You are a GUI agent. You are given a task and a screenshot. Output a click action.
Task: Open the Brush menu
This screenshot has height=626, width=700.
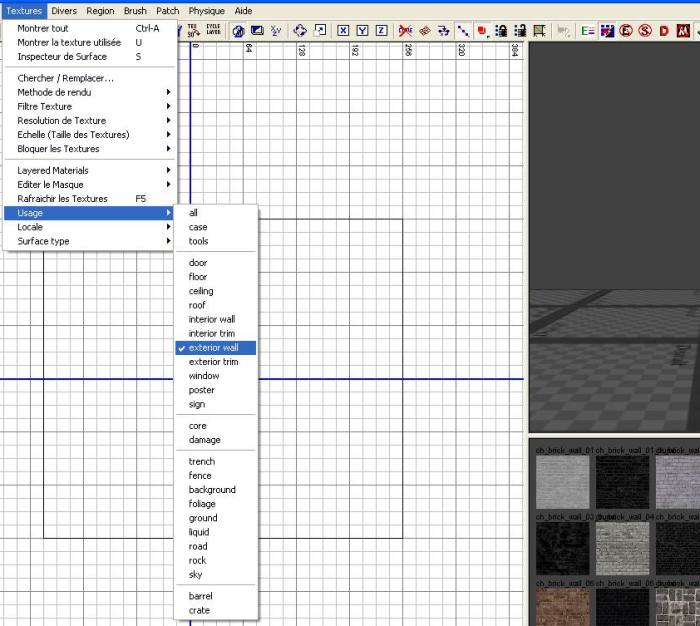135,11
